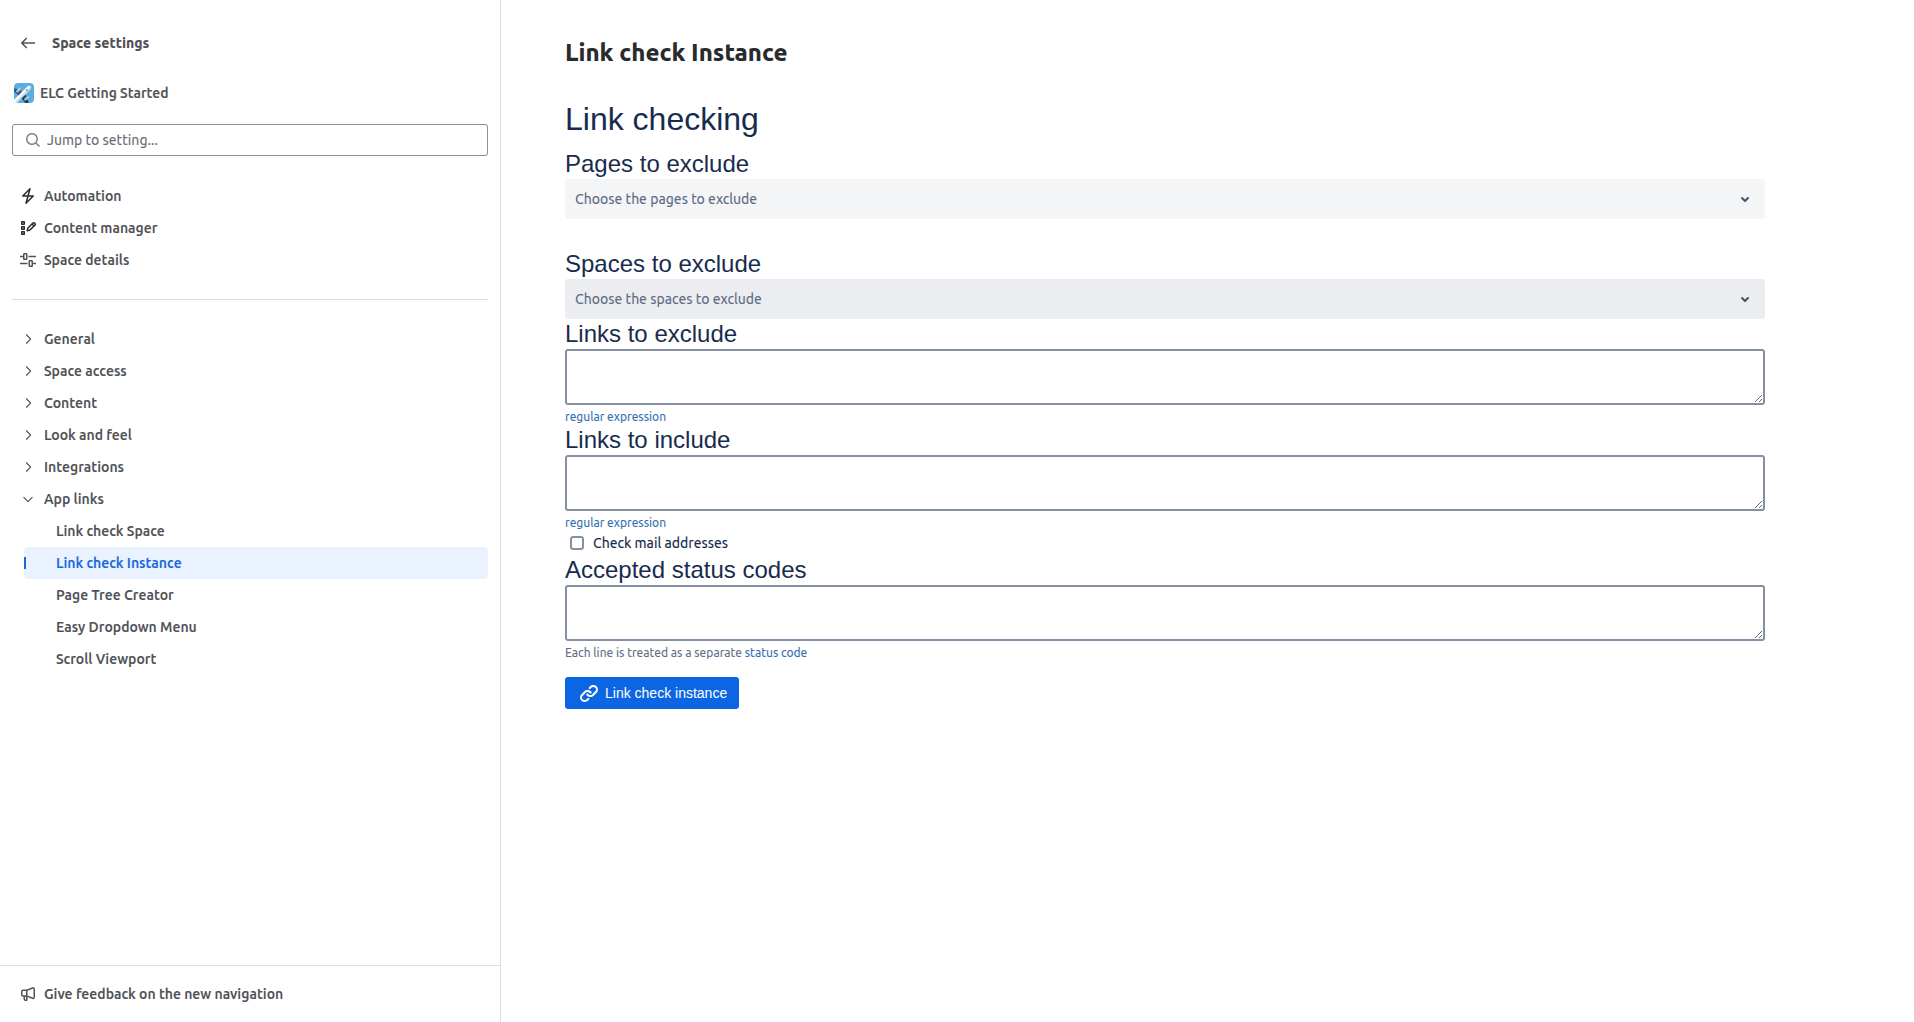Open the Link check Space item
1914x1022 pixels.
pos(110,531)
